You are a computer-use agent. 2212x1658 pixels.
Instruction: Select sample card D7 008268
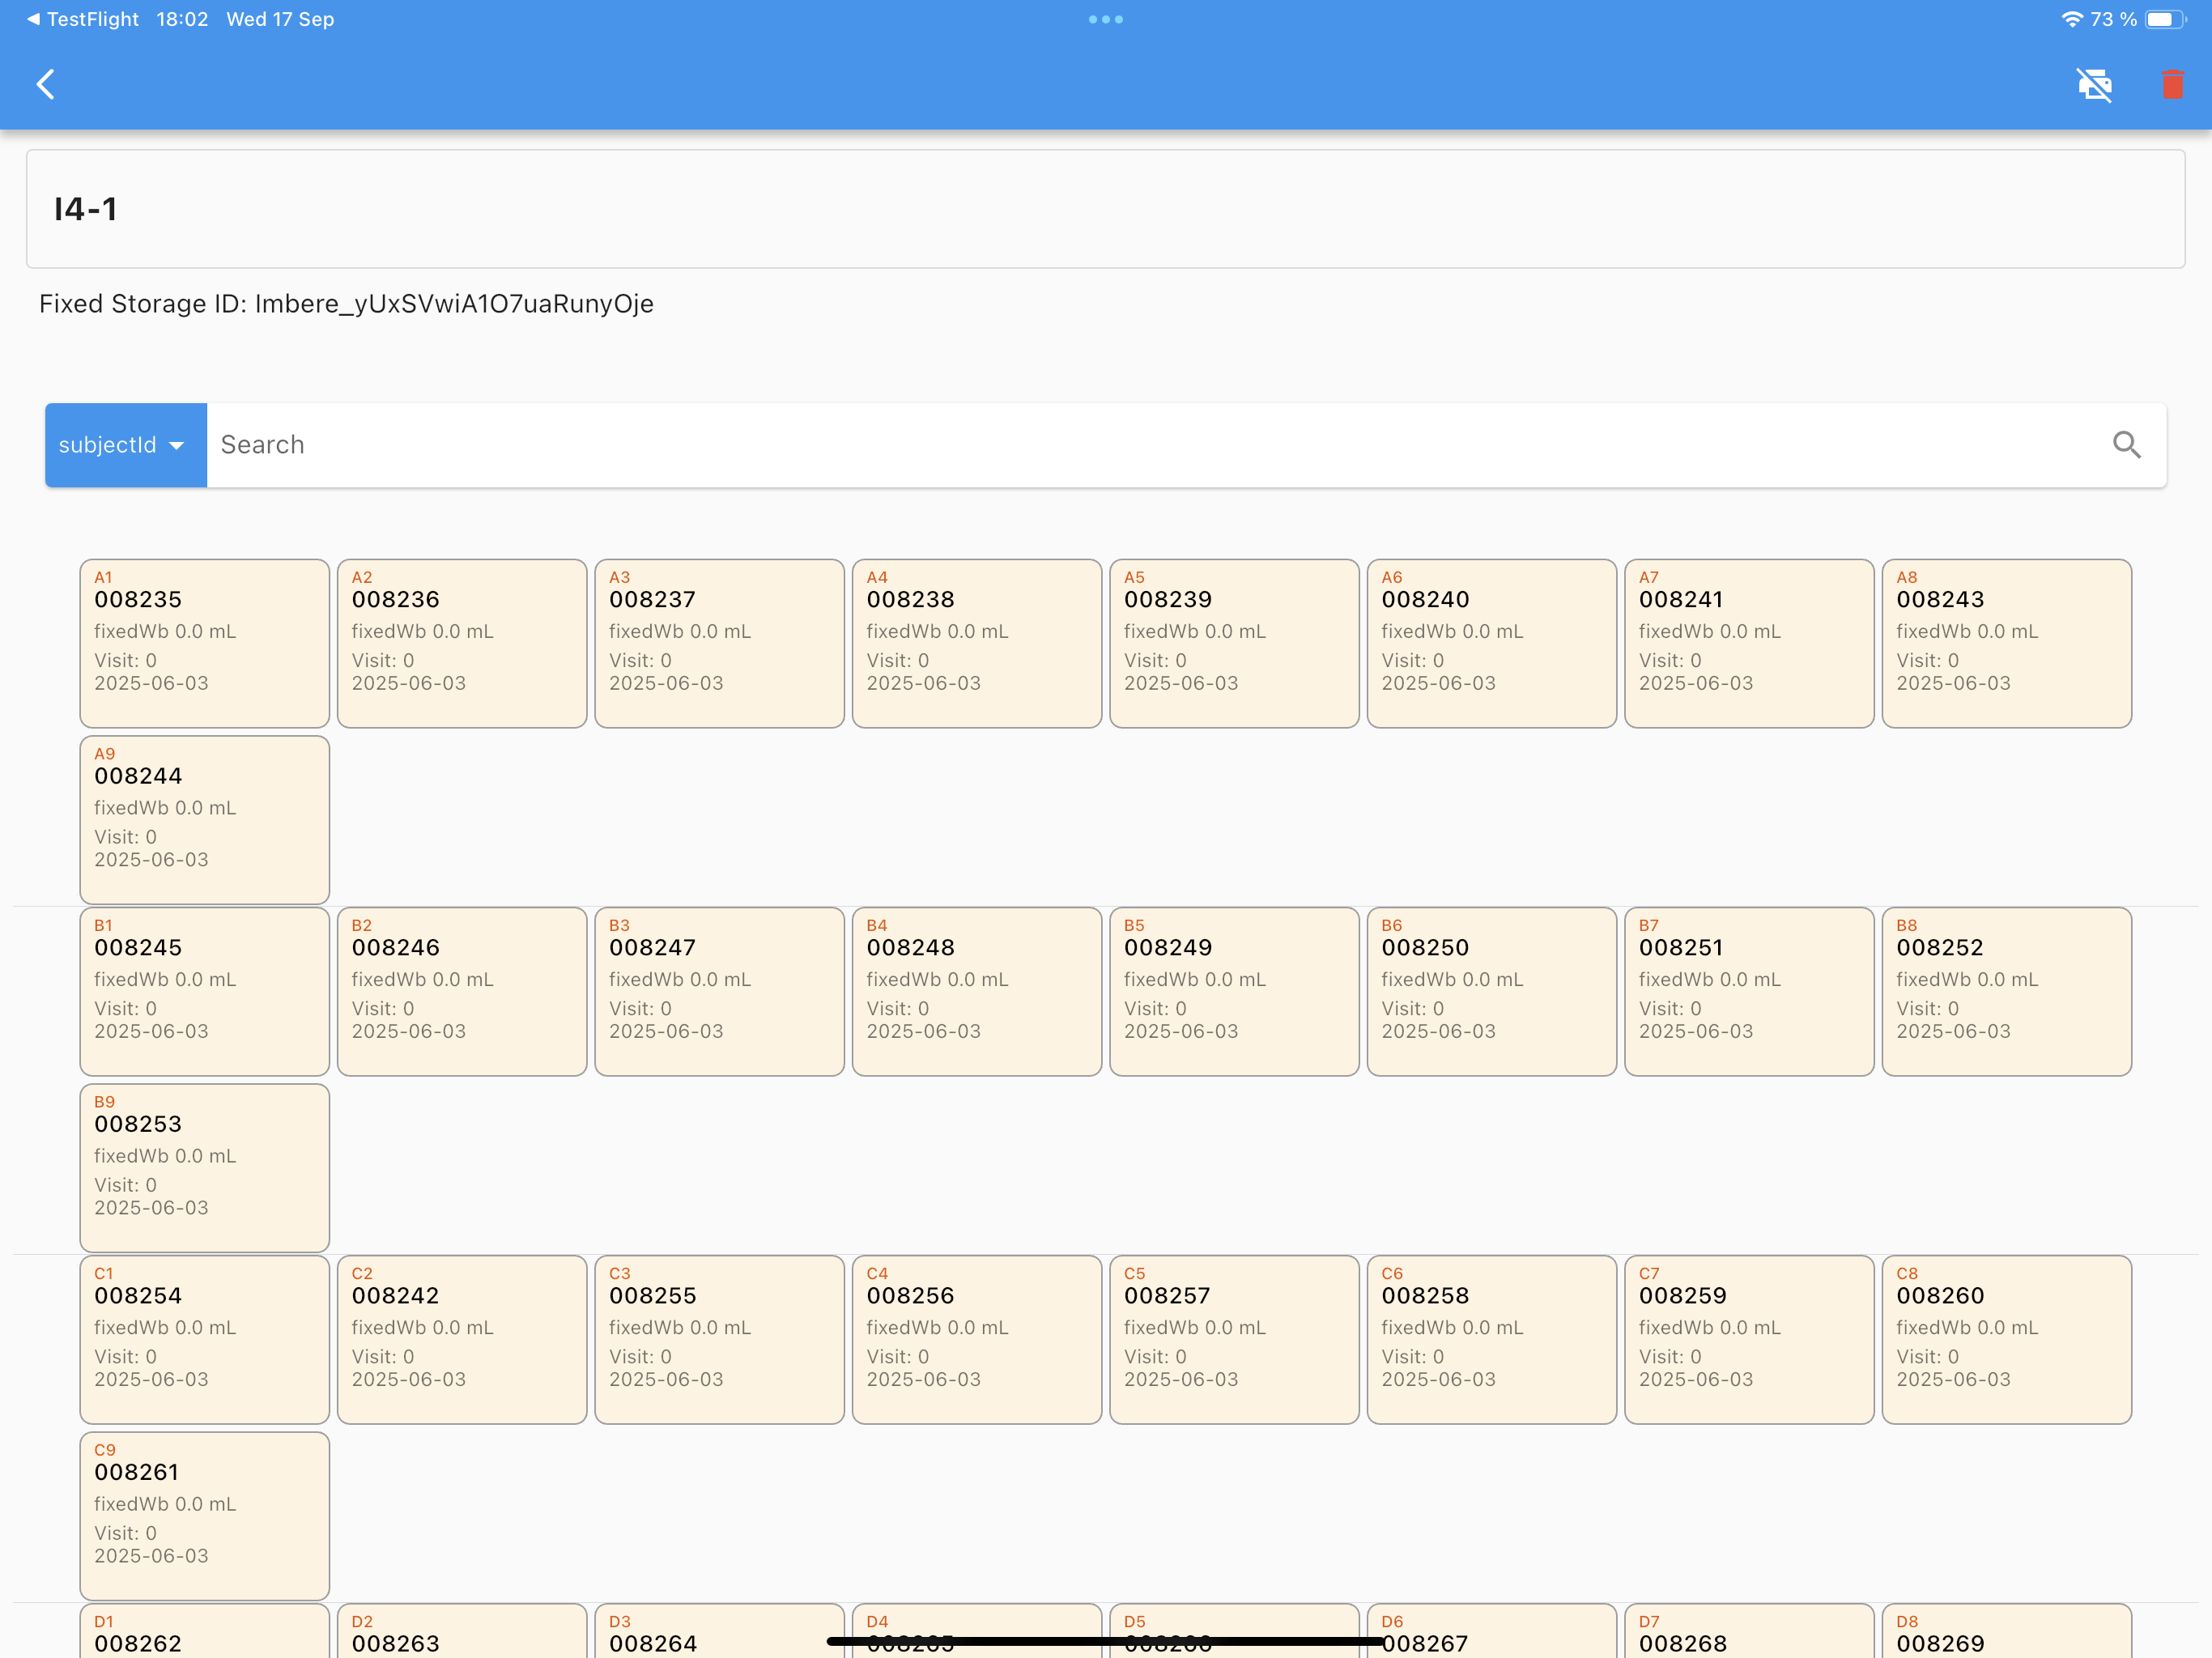[x=1748, y=1633]
